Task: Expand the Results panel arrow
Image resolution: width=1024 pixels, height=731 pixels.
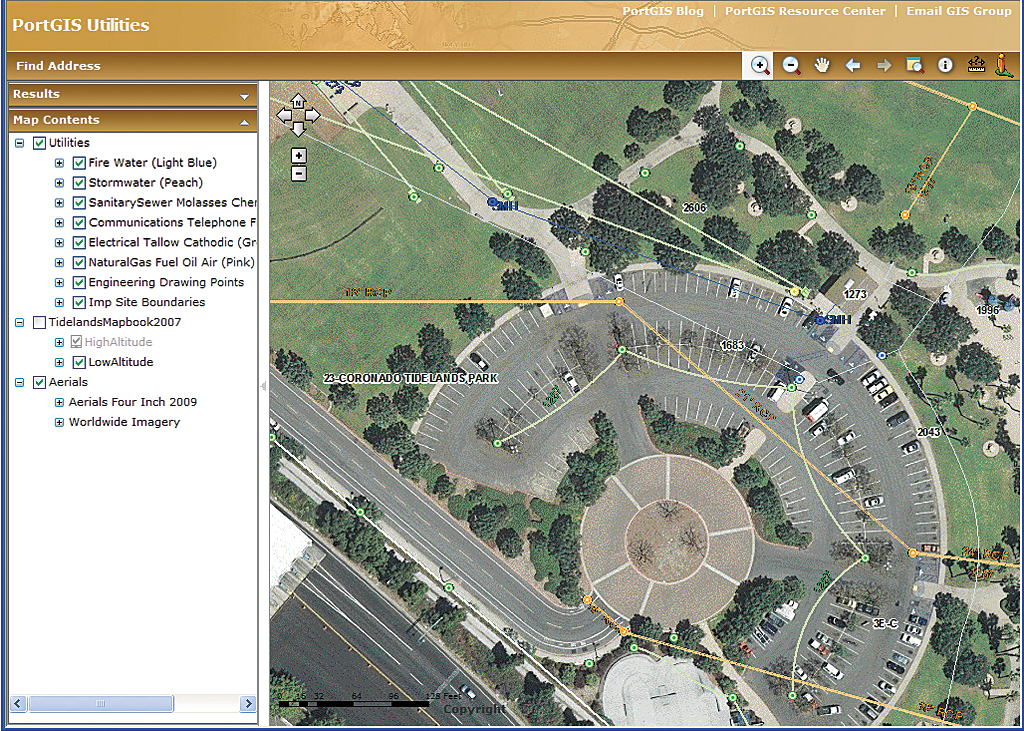Action: tap(245, 97)
